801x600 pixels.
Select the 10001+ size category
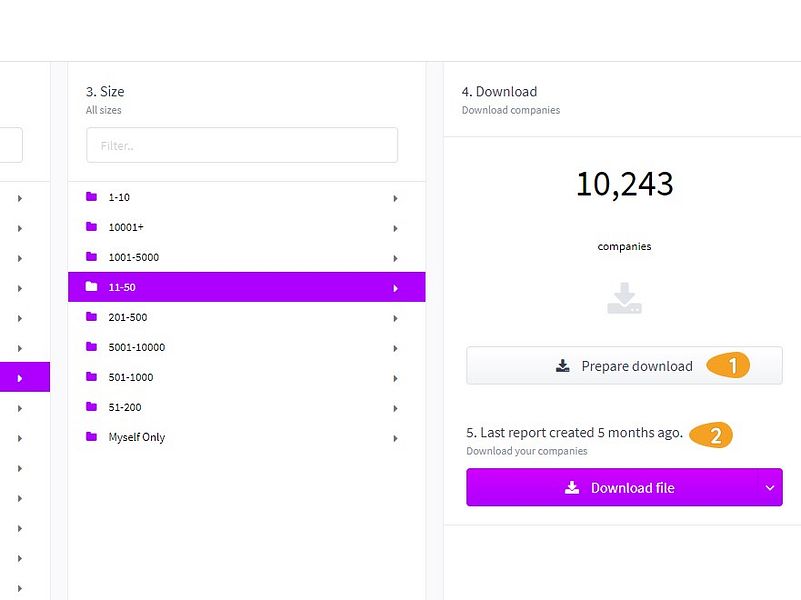coord(247,227)
